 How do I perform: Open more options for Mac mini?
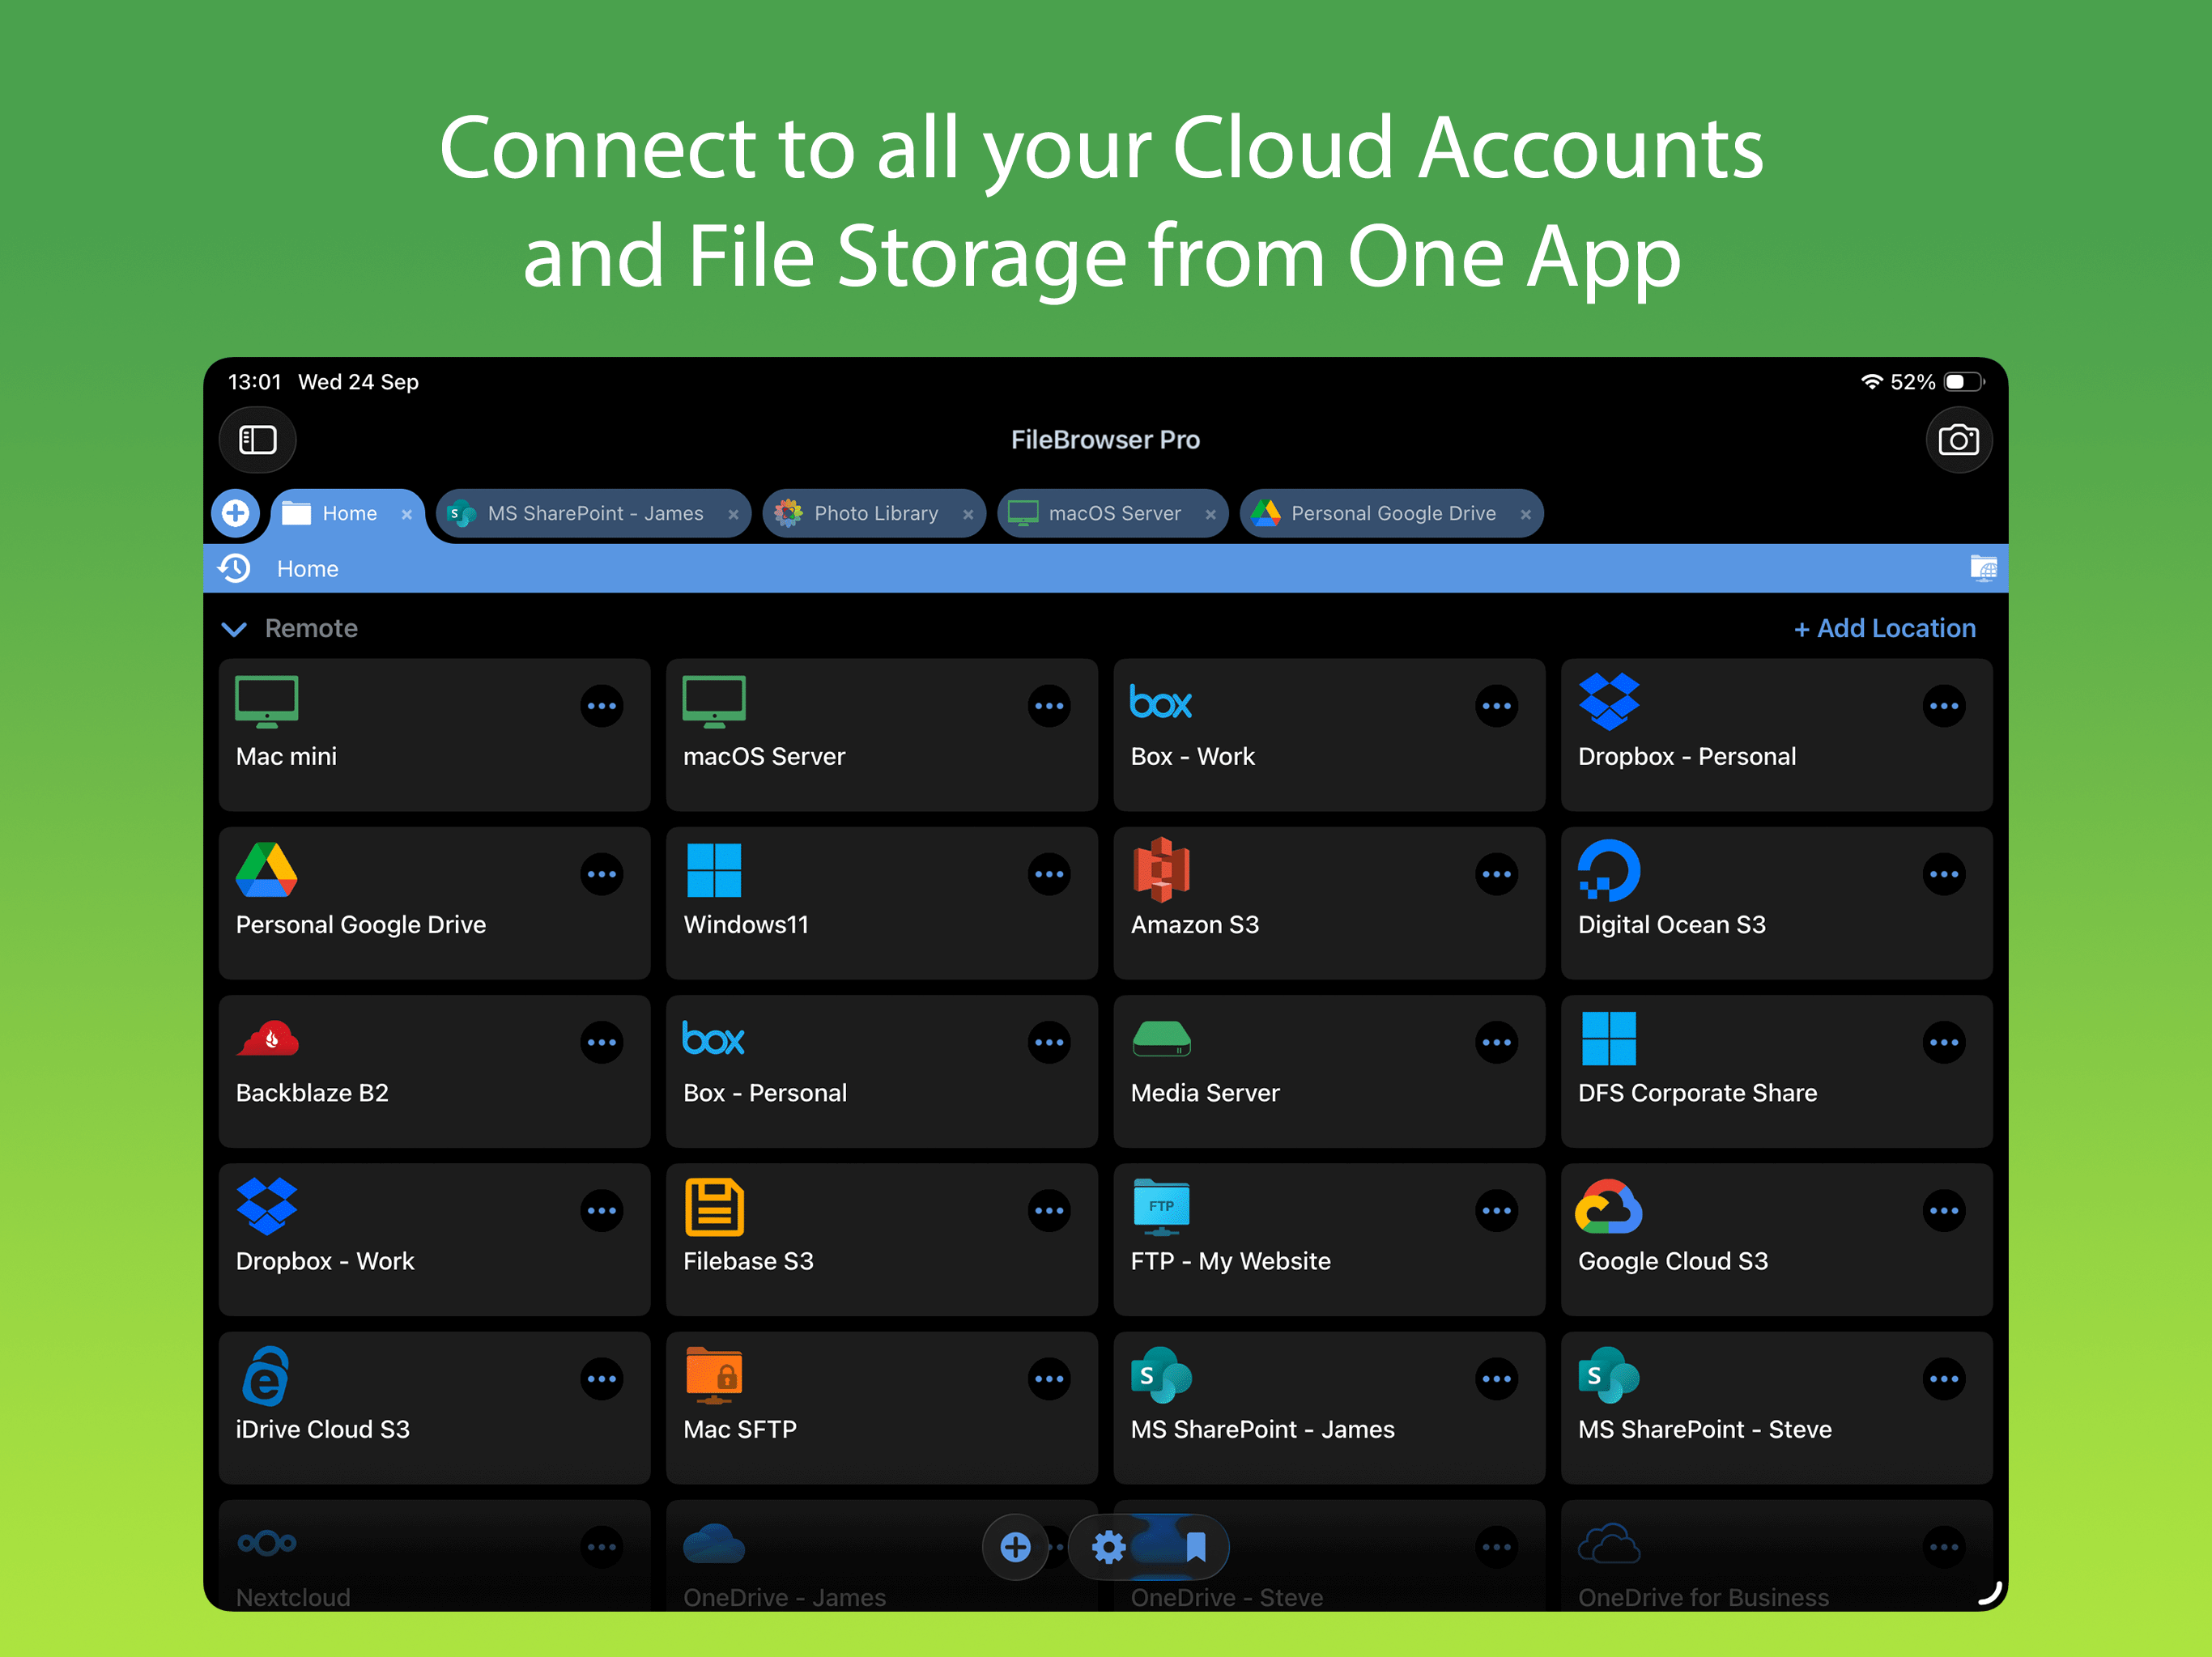(x=601, y=706)
